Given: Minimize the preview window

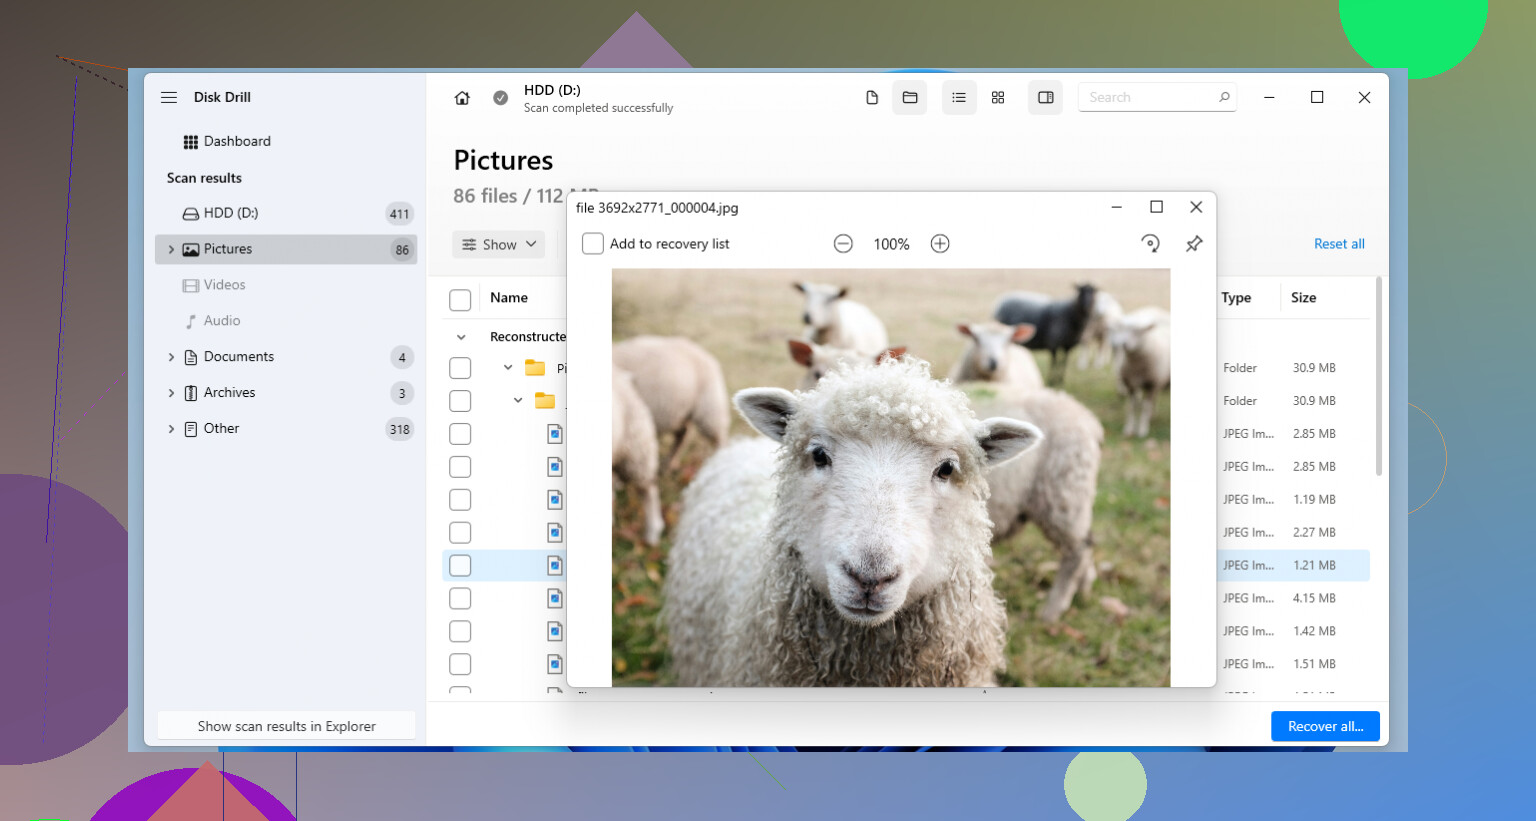Looking at the screenshot, I should pos(1117,207).
